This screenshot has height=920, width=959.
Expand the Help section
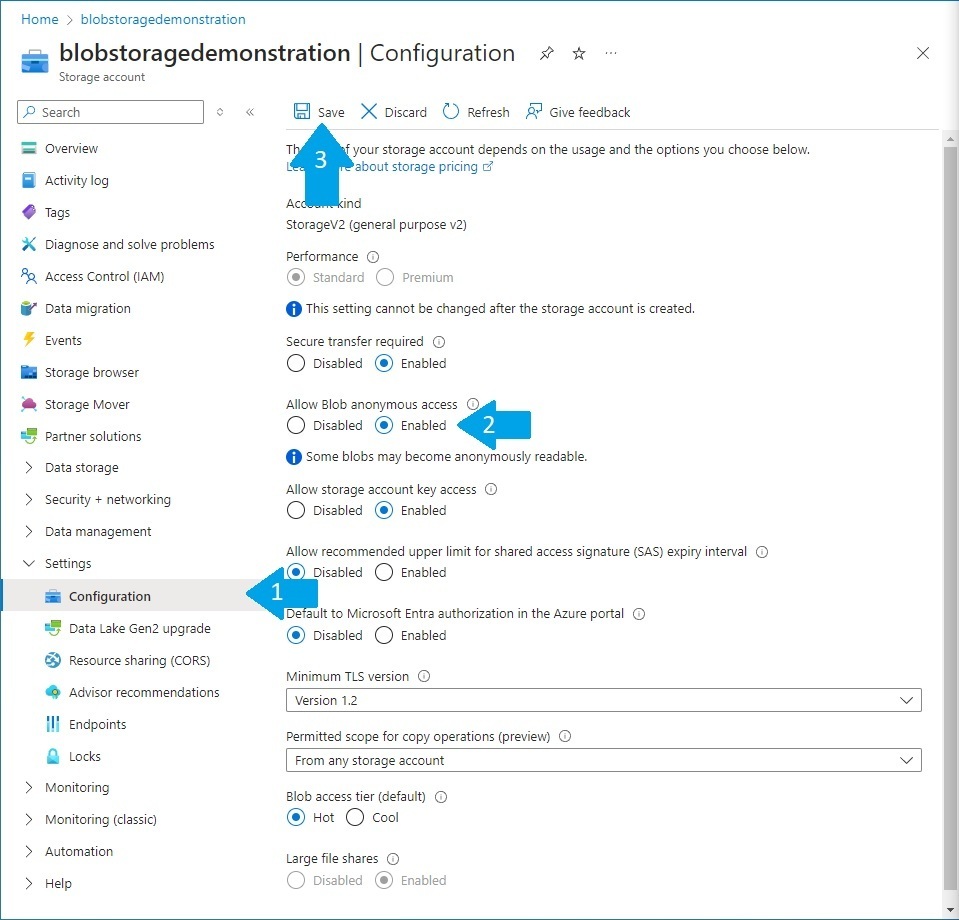[29, 883]
